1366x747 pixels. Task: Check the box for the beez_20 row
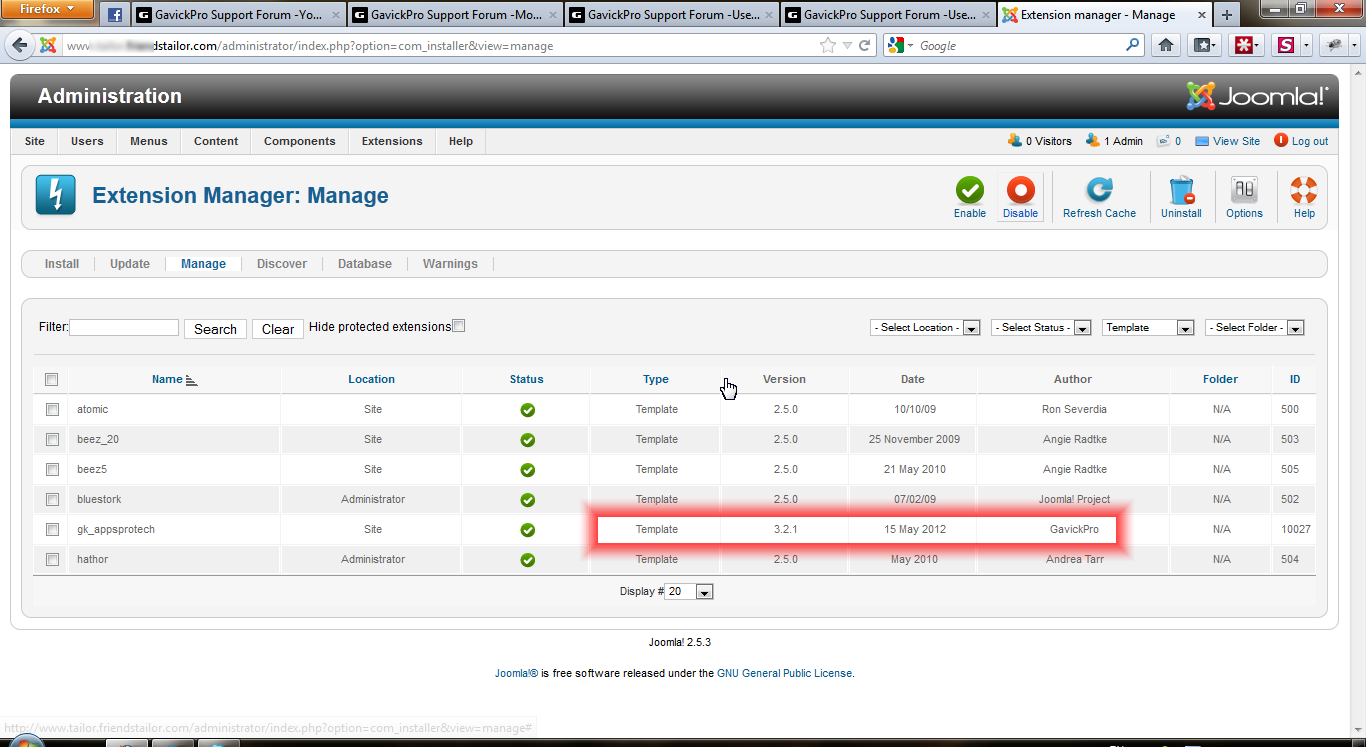click(52, 439)
